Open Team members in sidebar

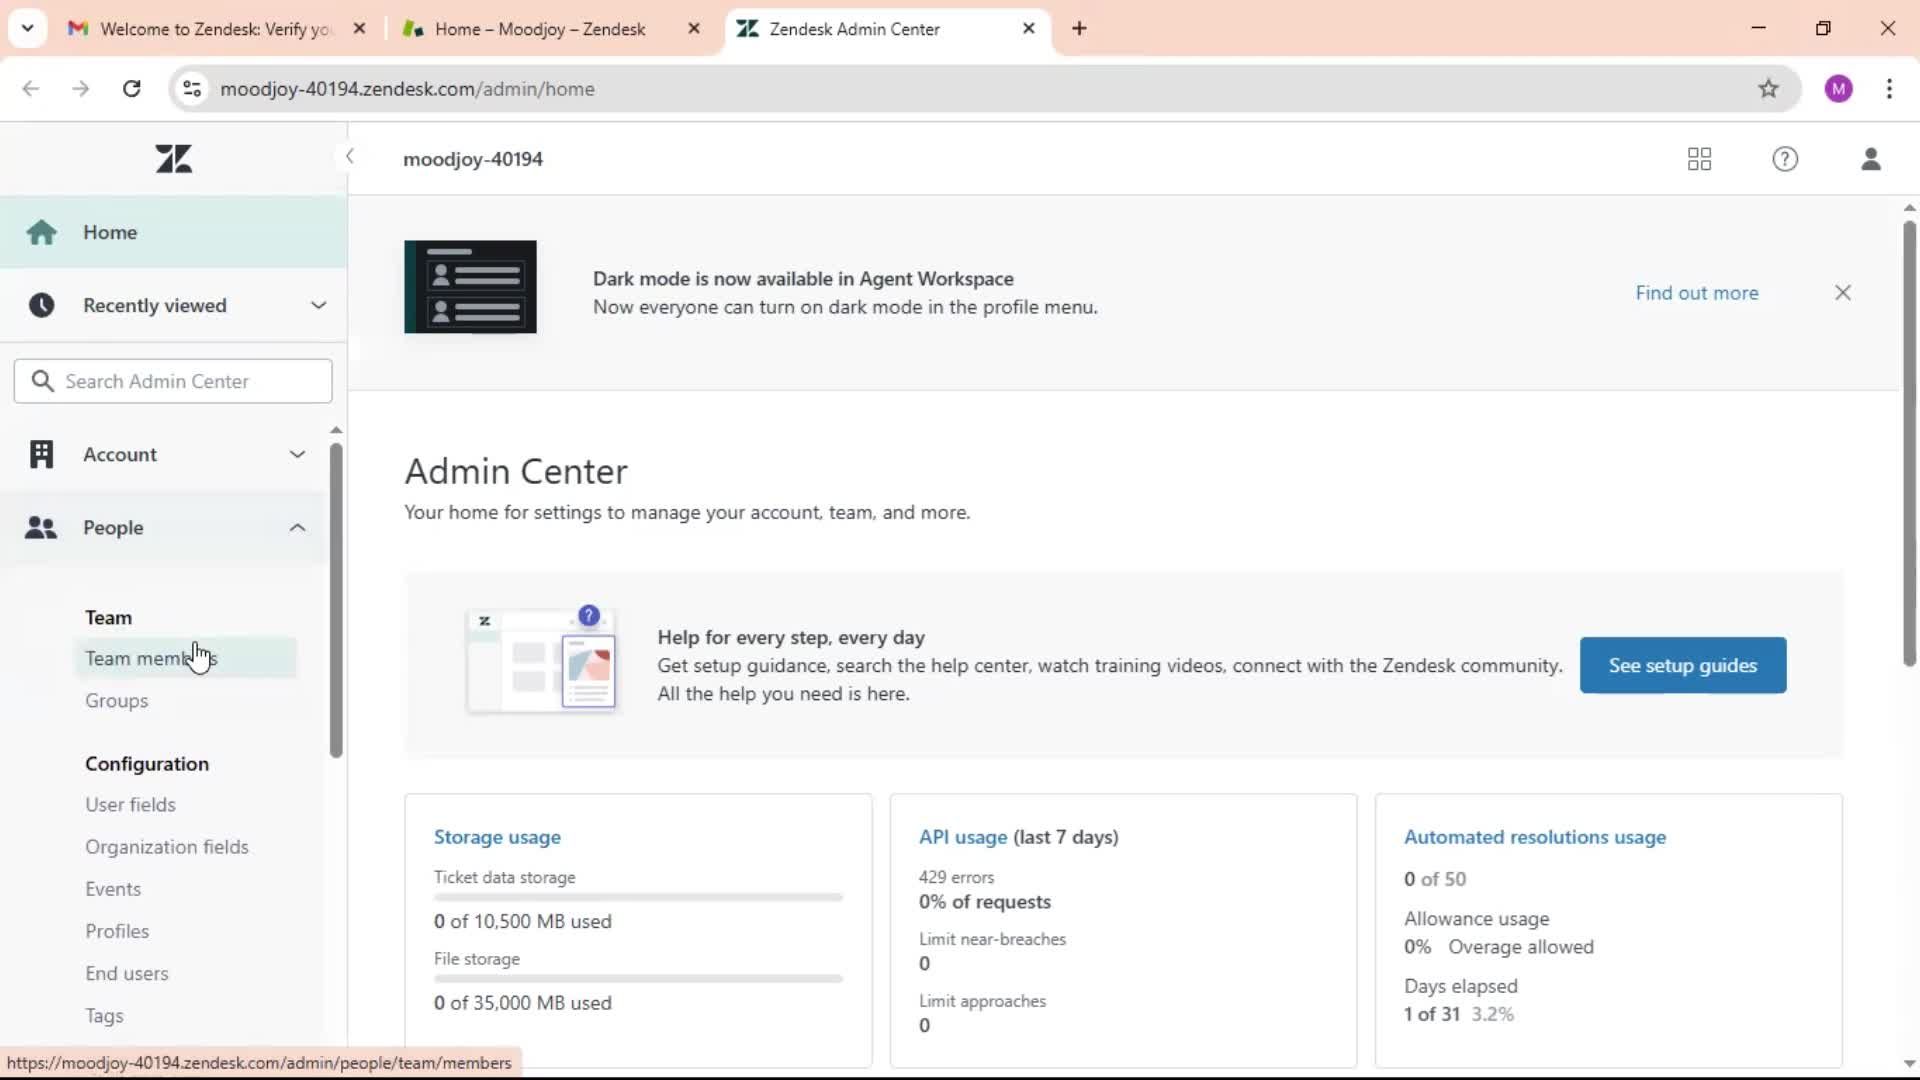(185, 658)
